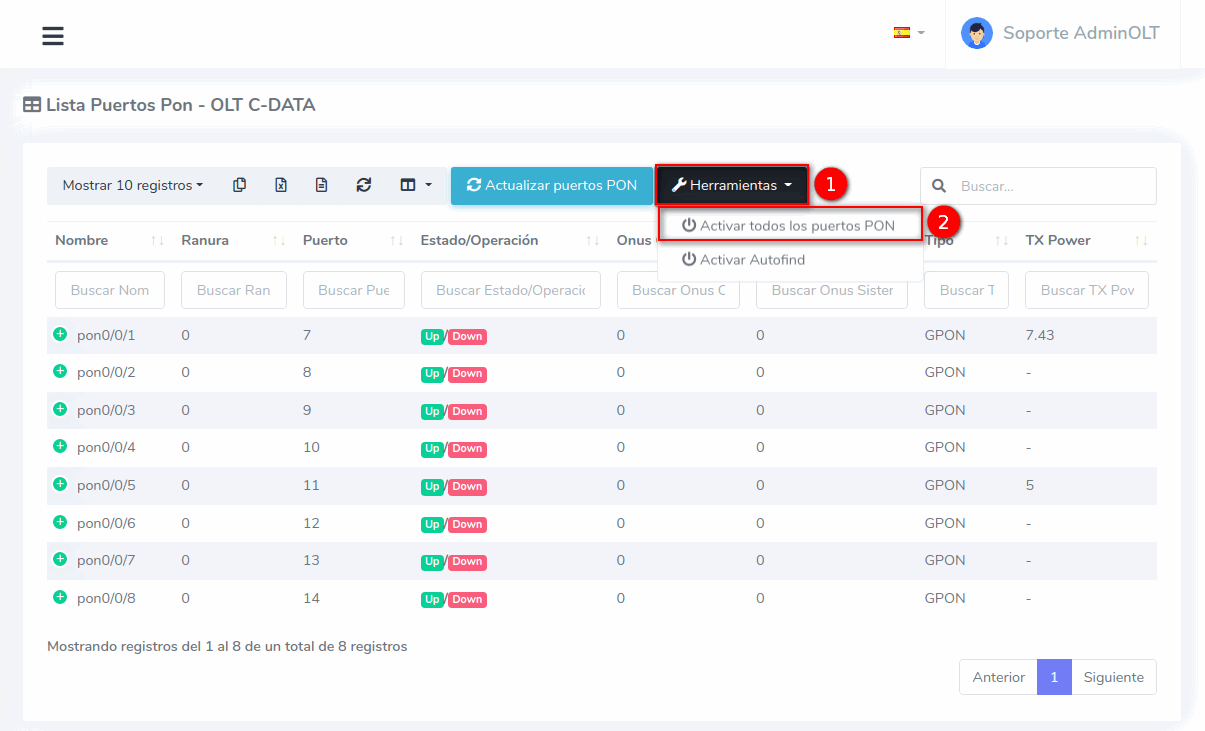Click the CSV file export icon
This screenshot has height=731, width=1205.
tap(321, 185)
